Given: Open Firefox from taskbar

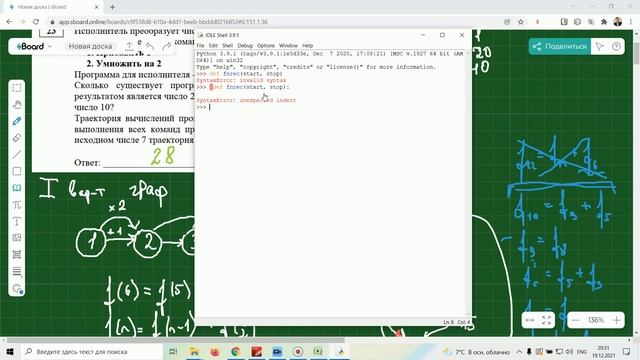Looking at the screenshot, I should tap(215, 351).
